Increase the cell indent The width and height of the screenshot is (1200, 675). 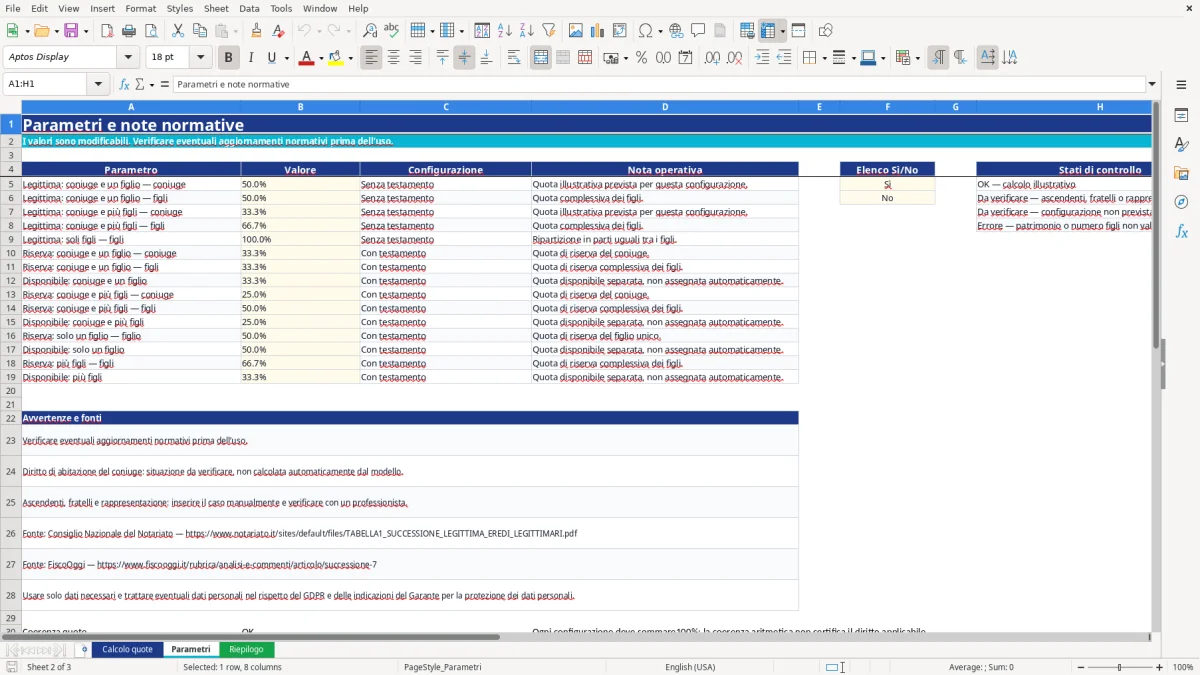coord(762,58)
